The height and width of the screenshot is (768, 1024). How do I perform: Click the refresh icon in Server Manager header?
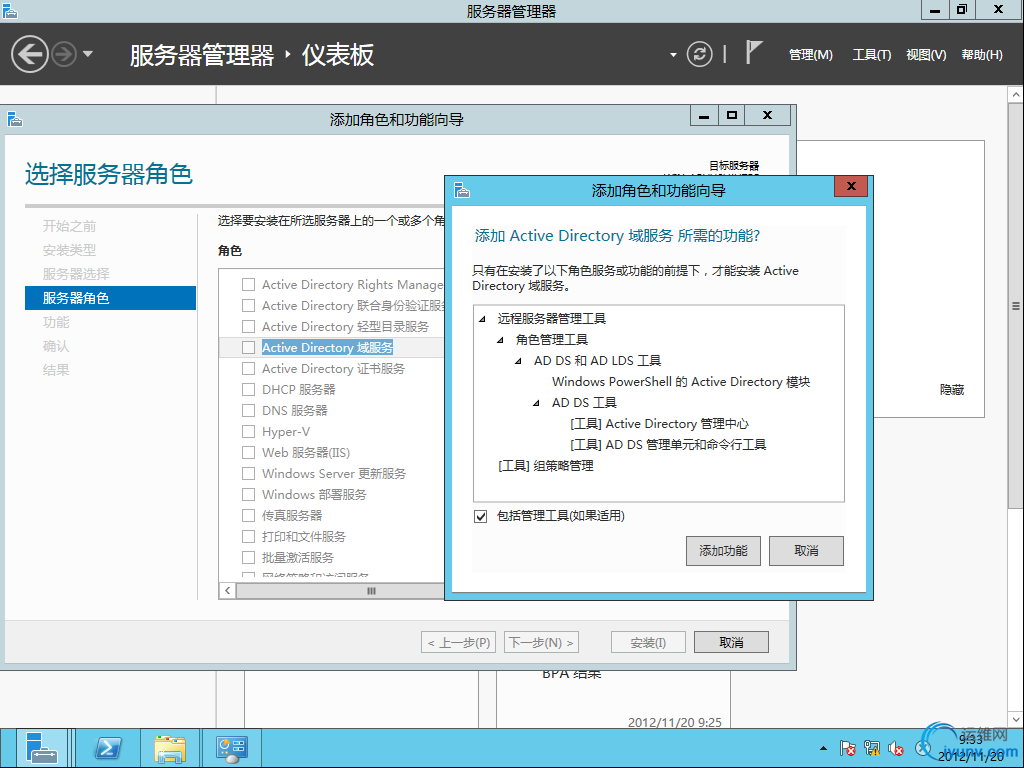point(699,54)
